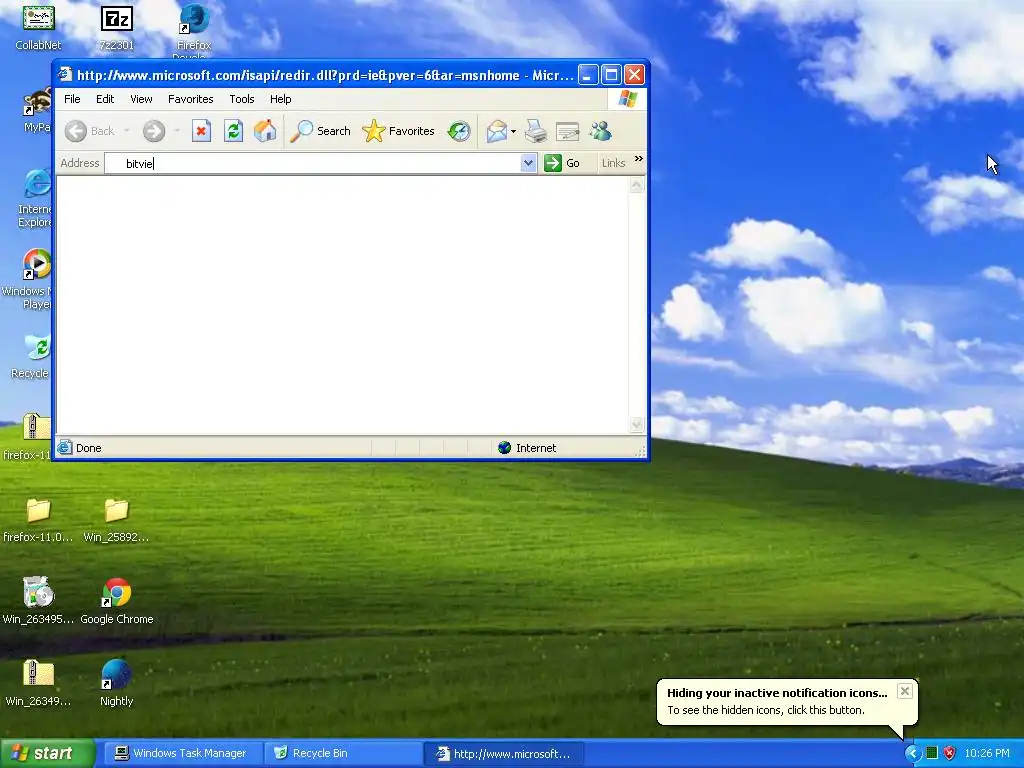
Task: Click into the Address field containing bitvie
Action: [313, 163]
